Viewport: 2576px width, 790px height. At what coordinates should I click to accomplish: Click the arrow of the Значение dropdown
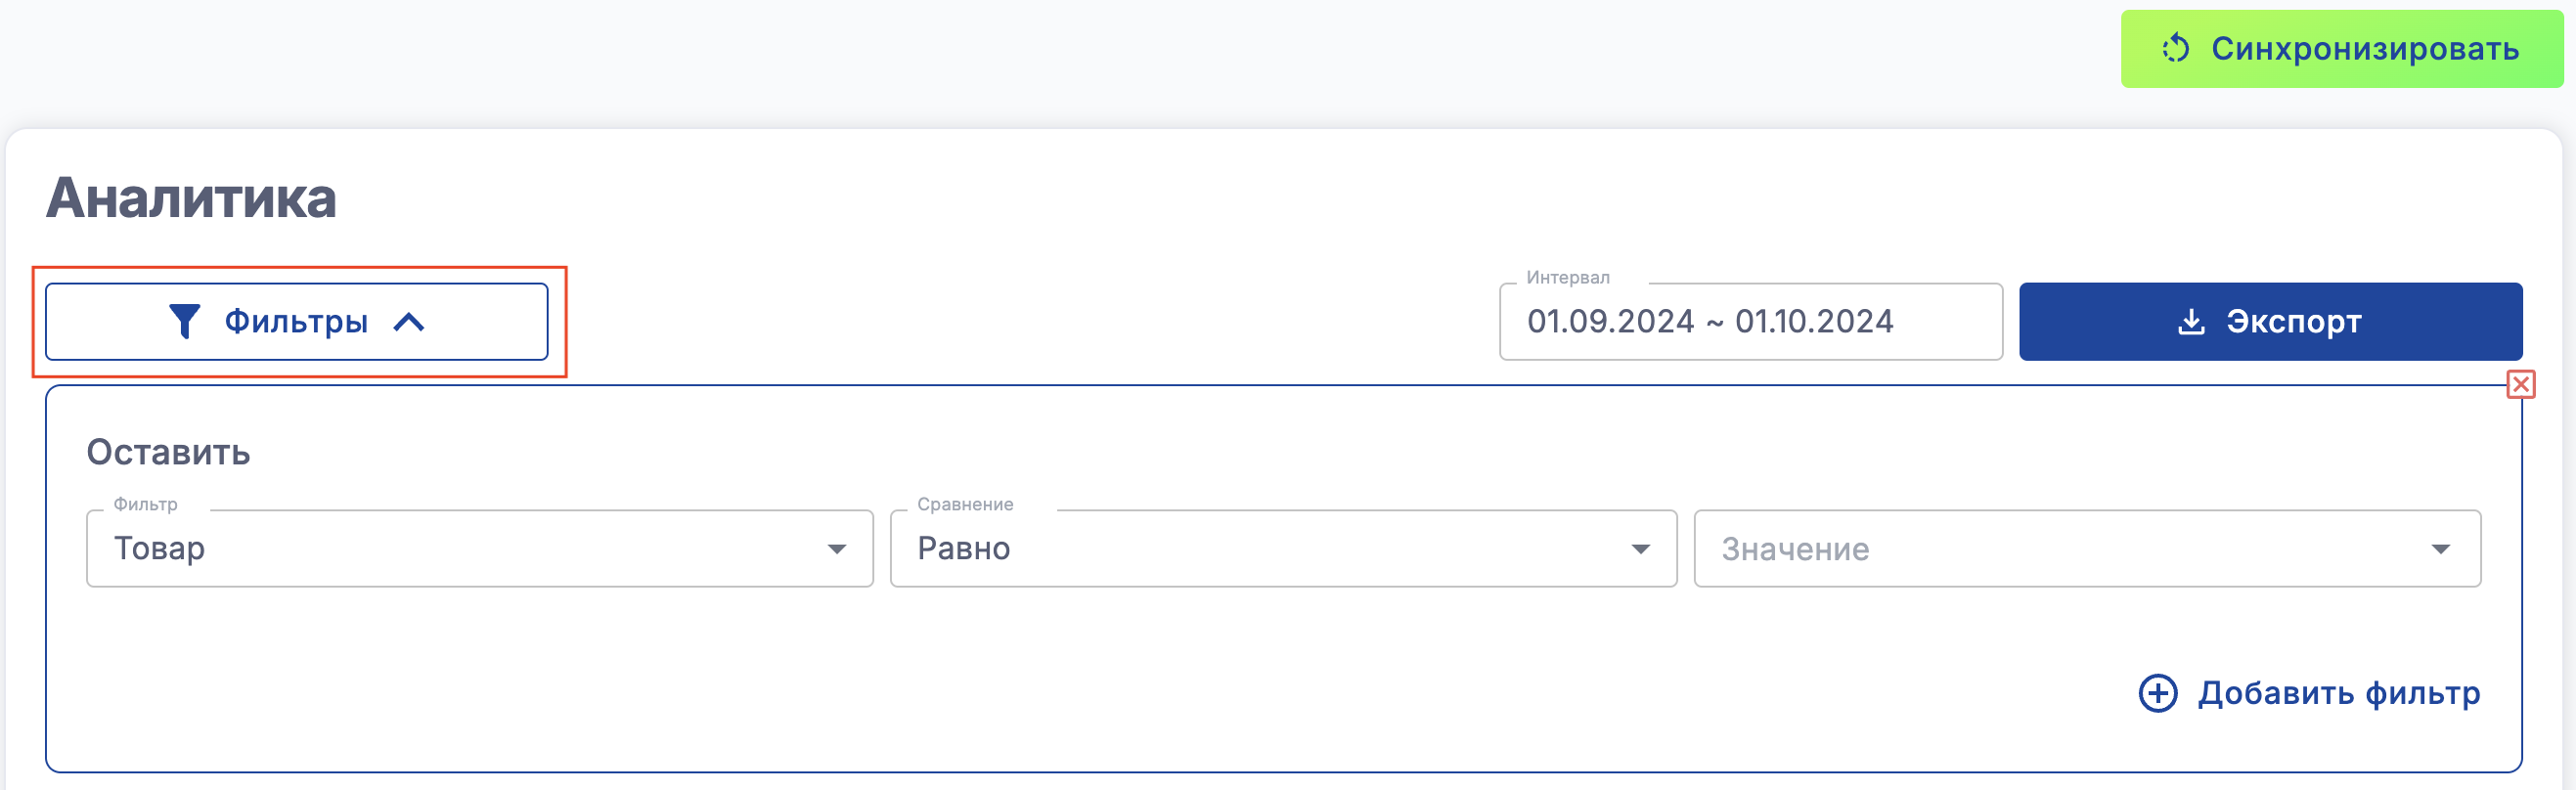[x=2441, y=549]
